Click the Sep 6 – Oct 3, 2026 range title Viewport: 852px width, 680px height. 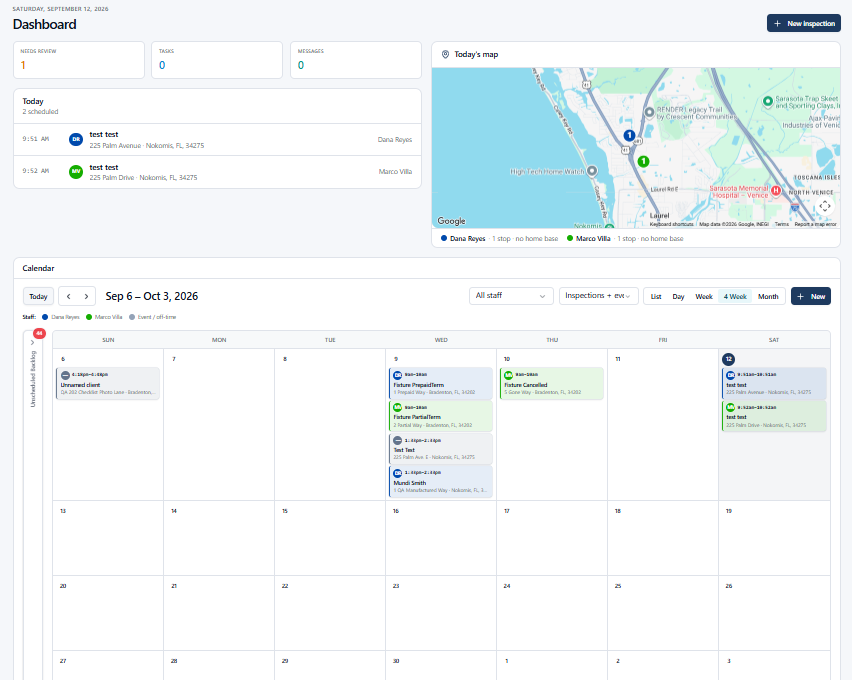tap(152, 296)
